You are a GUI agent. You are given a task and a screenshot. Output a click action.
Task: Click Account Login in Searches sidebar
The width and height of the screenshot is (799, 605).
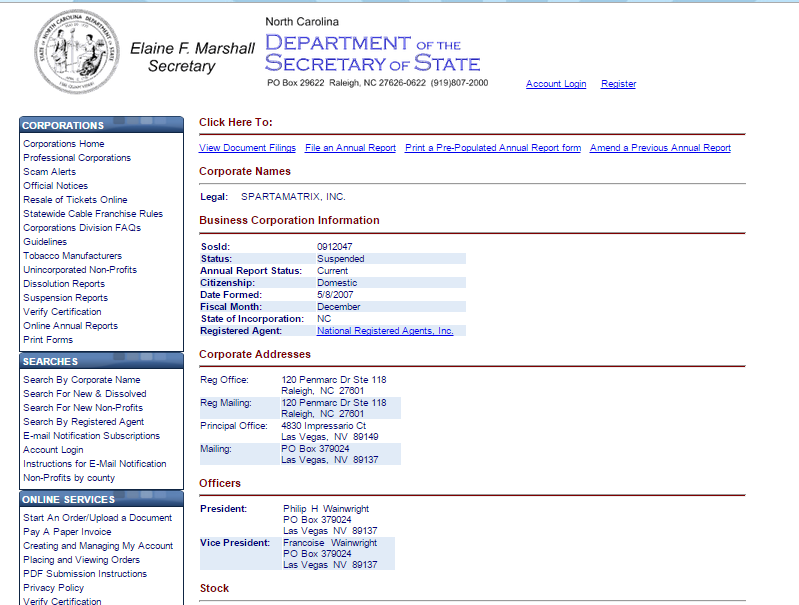[x=53, y=450]
